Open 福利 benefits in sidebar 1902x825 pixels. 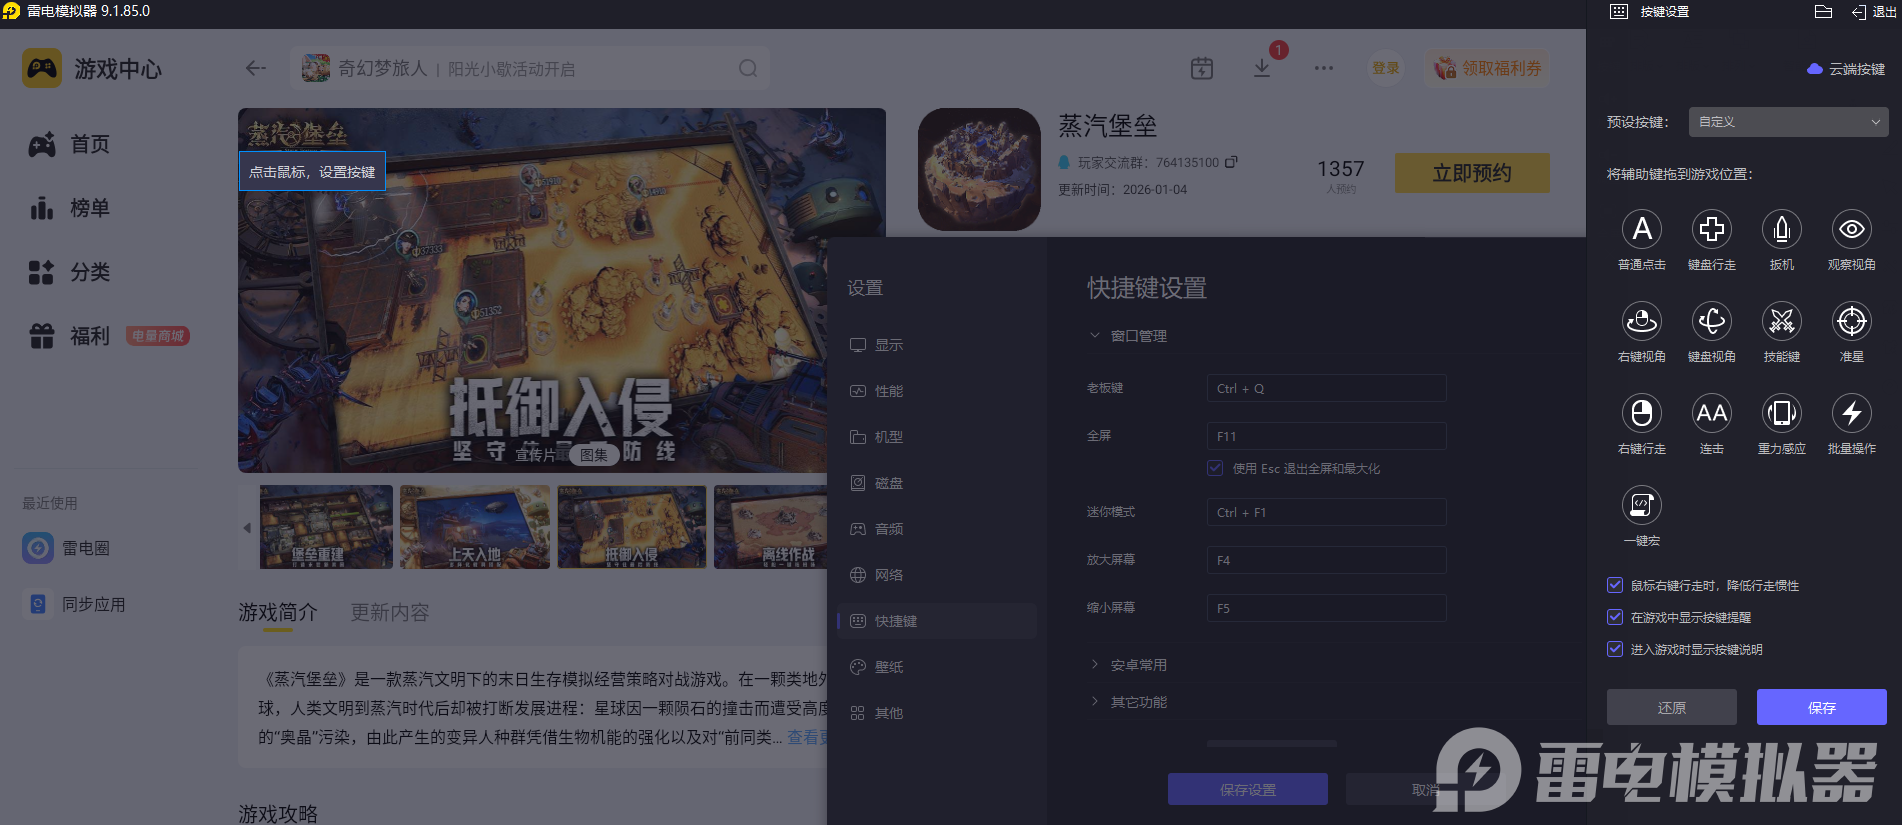(69, 336)
